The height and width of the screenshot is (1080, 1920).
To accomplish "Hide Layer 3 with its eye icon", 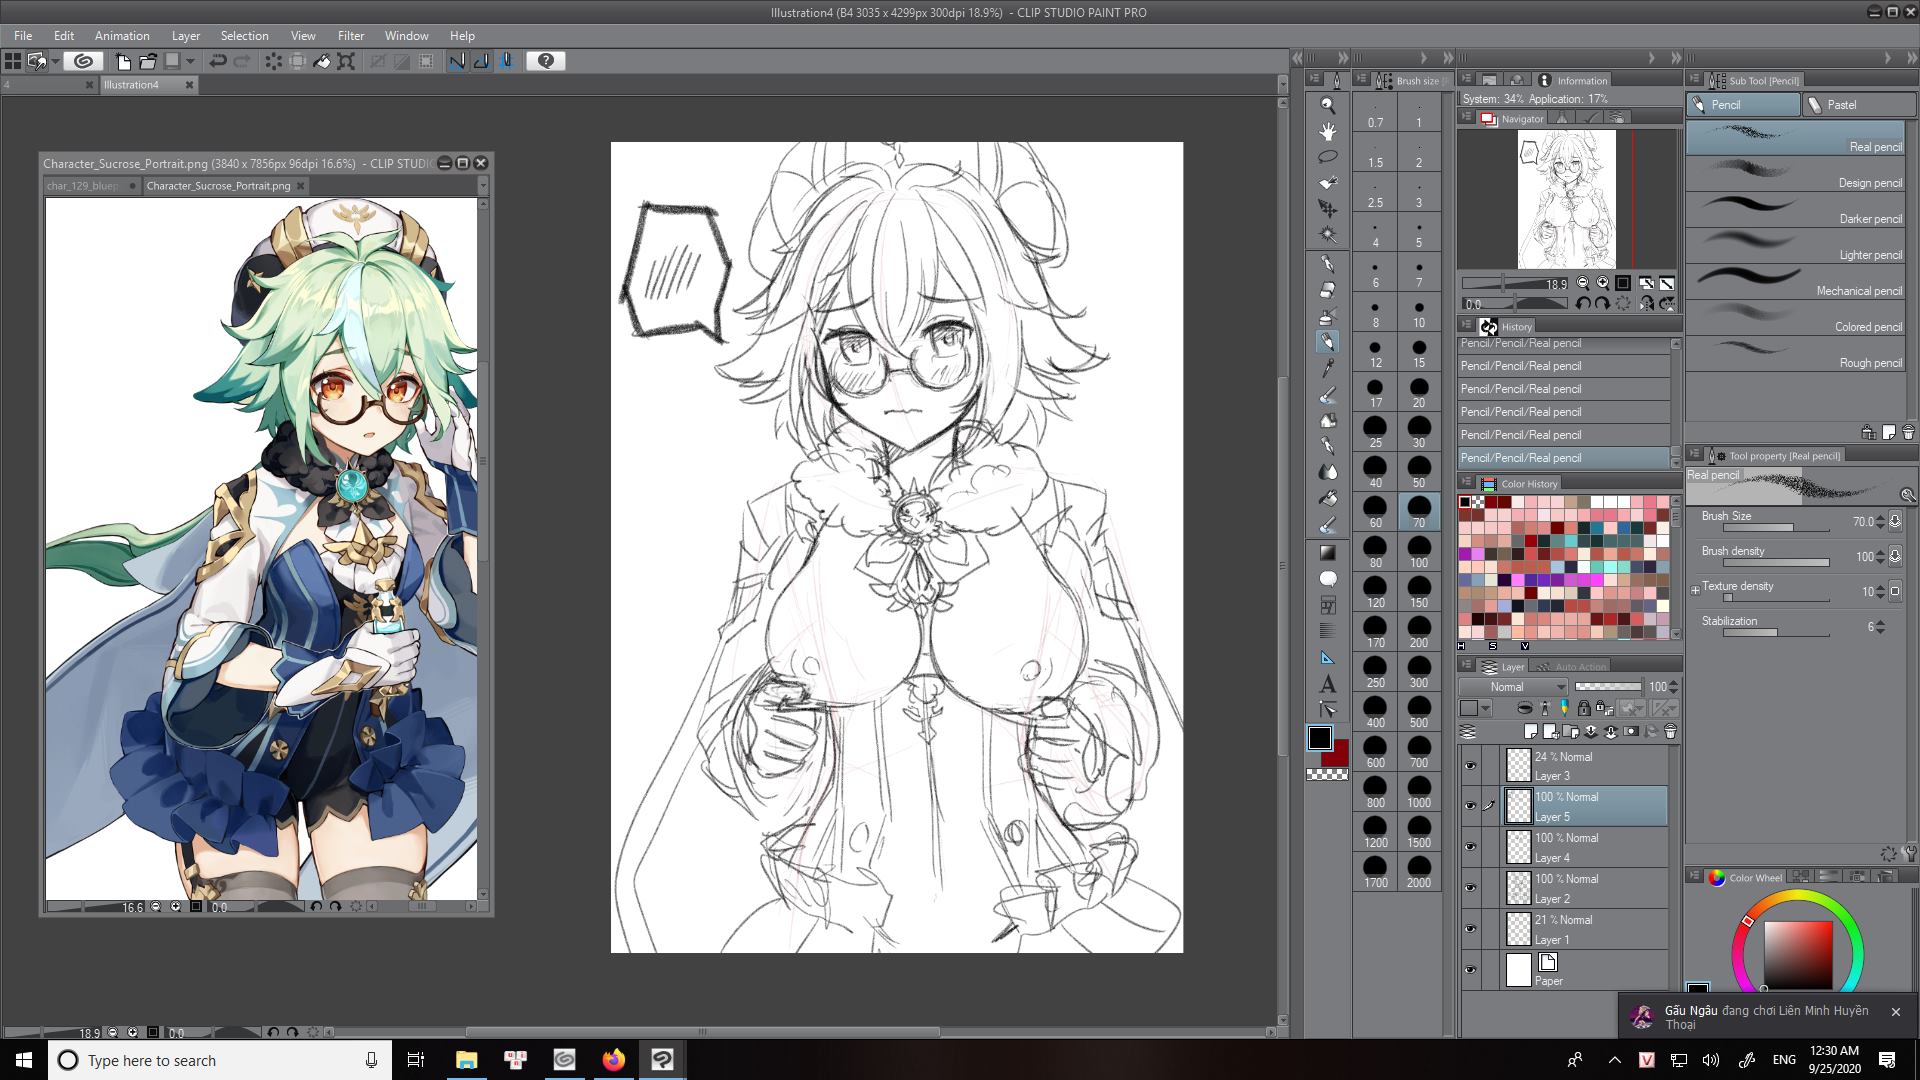I will (1470, 766).
